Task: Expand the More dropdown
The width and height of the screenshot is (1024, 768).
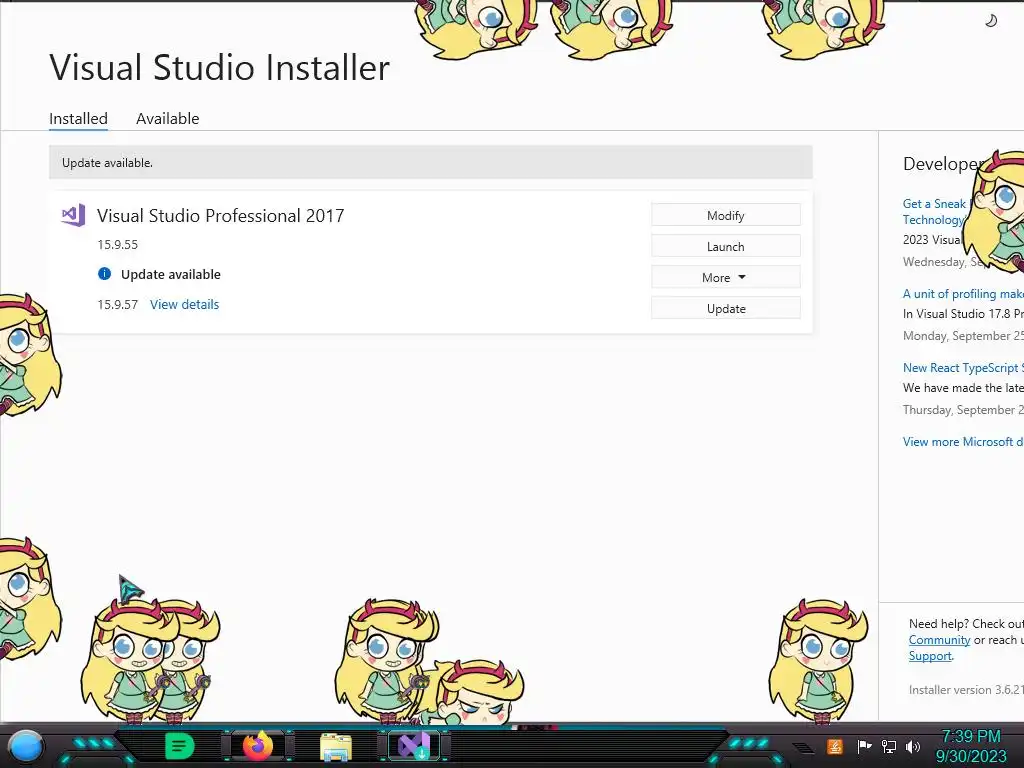Action: 726,278
